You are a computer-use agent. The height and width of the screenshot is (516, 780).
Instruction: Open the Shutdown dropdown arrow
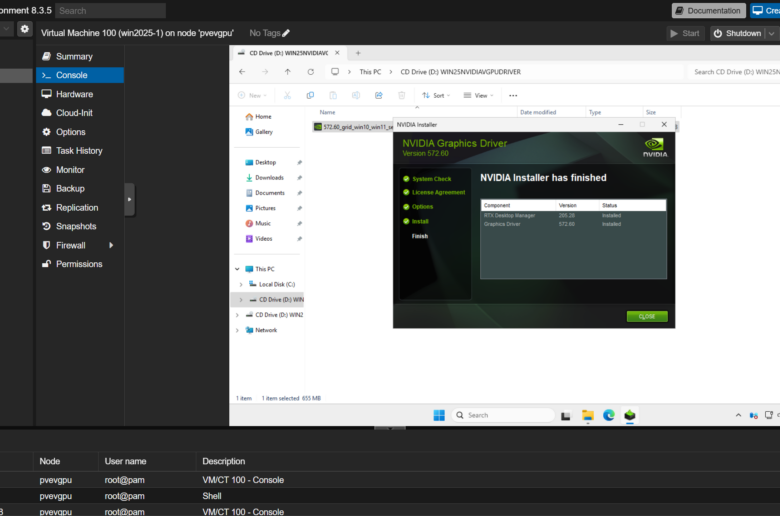coord(772,33)
